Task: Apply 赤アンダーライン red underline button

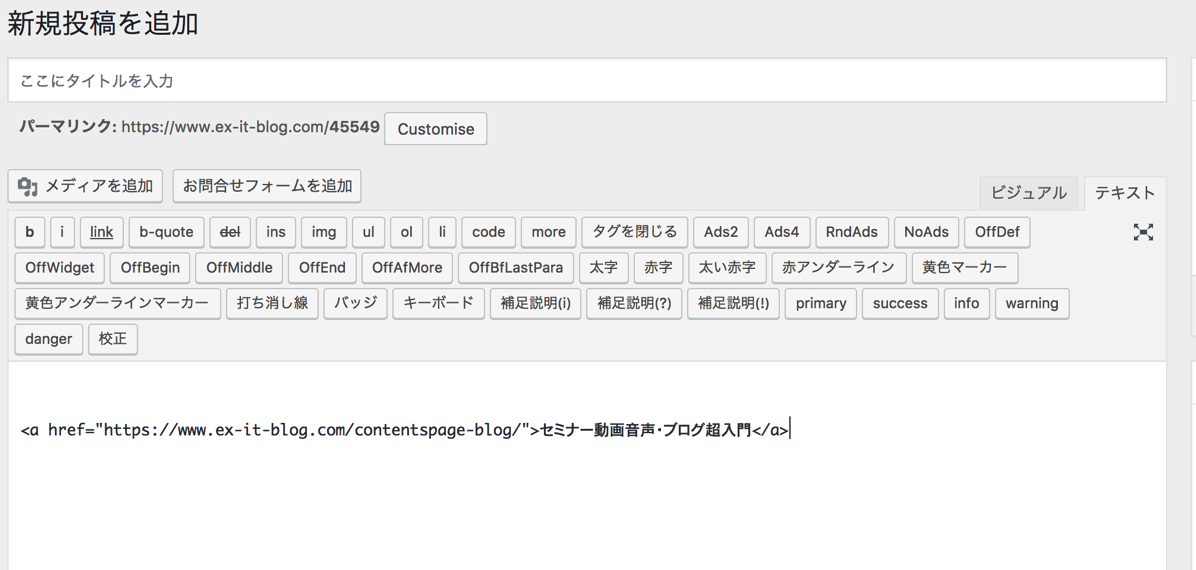Action: pos(839,268)
